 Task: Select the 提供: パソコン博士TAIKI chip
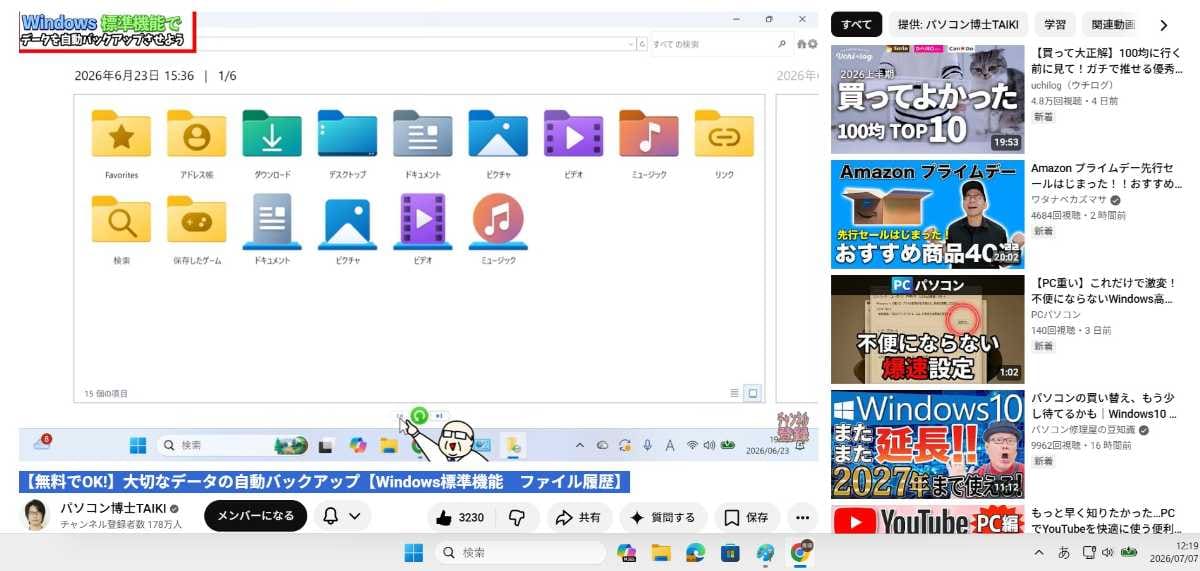957,25
